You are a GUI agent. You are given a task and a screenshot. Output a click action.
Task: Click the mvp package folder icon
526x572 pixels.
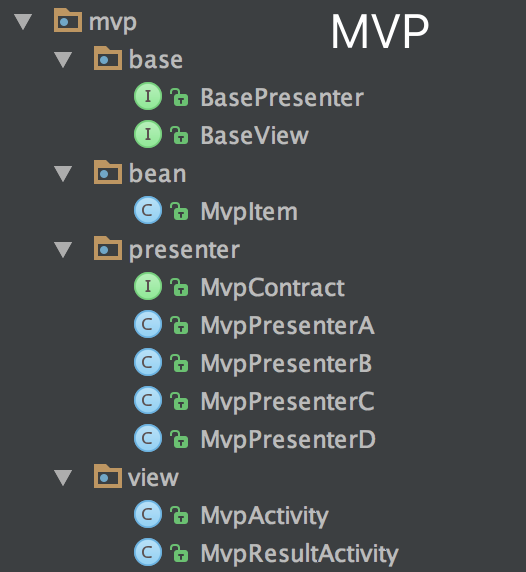pyautogui.click(x=68, y=20)
